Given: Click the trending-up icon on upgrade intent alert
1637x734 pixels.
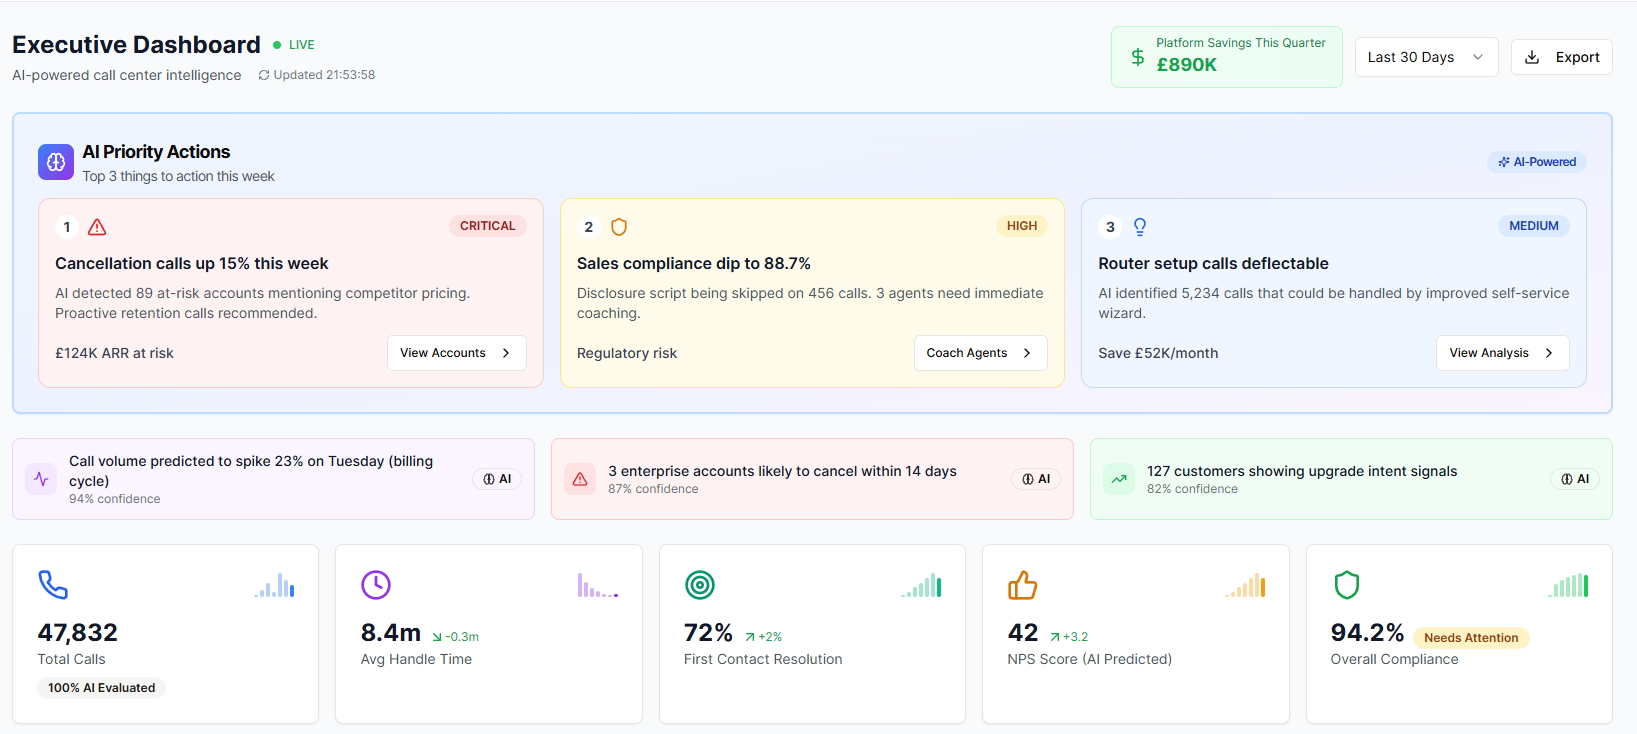Looking at the screenshot, I should [x=1119, y=479].
